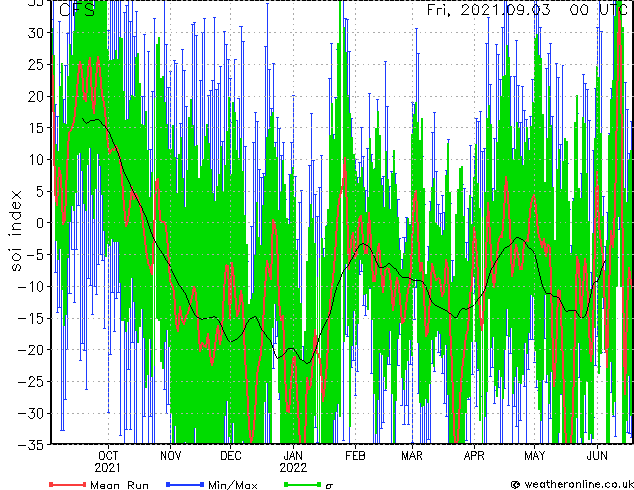Click the blue Min/Max legend line

[185, 484]
